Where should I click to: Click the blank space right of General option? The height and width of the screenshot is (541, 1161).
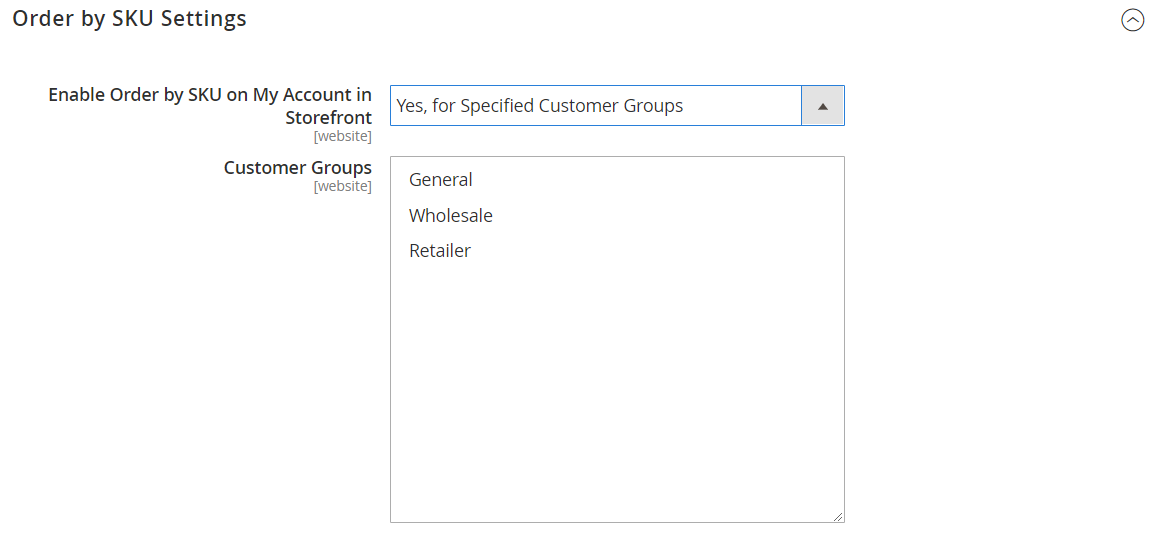pos(650,180)
